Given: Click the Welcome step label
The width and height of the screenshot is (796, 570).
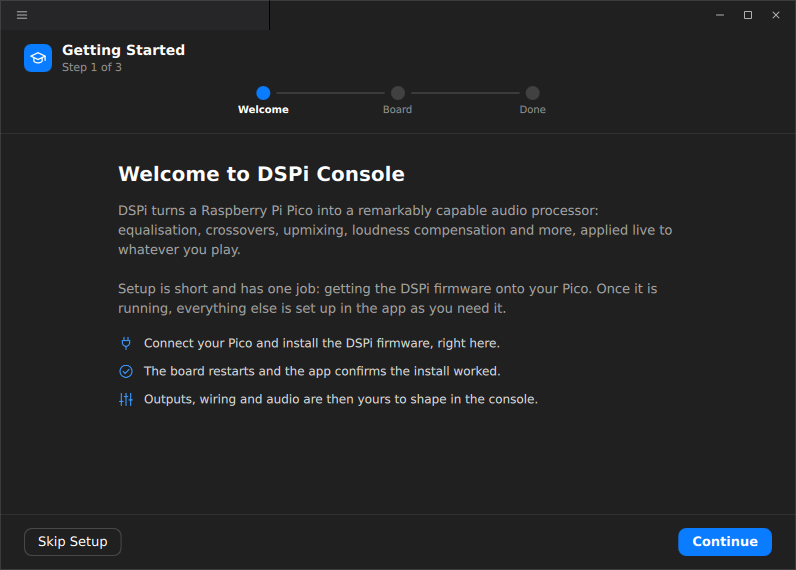Looking at the screenshot, I should point(263,110).
